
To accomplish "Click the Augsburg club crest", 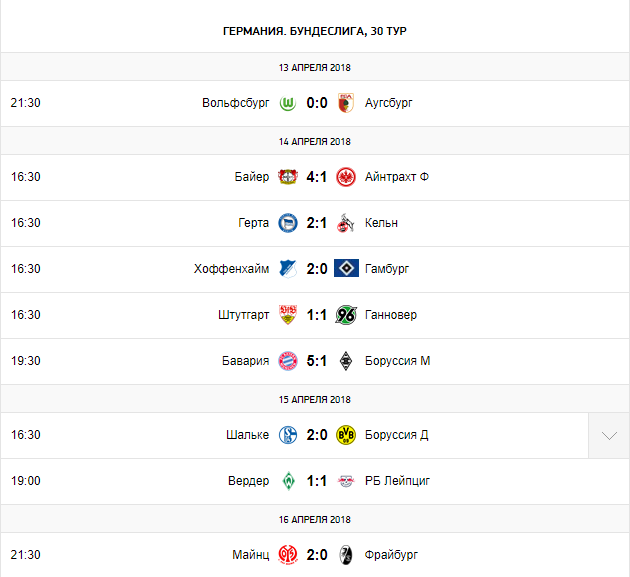I will (346, 103).
